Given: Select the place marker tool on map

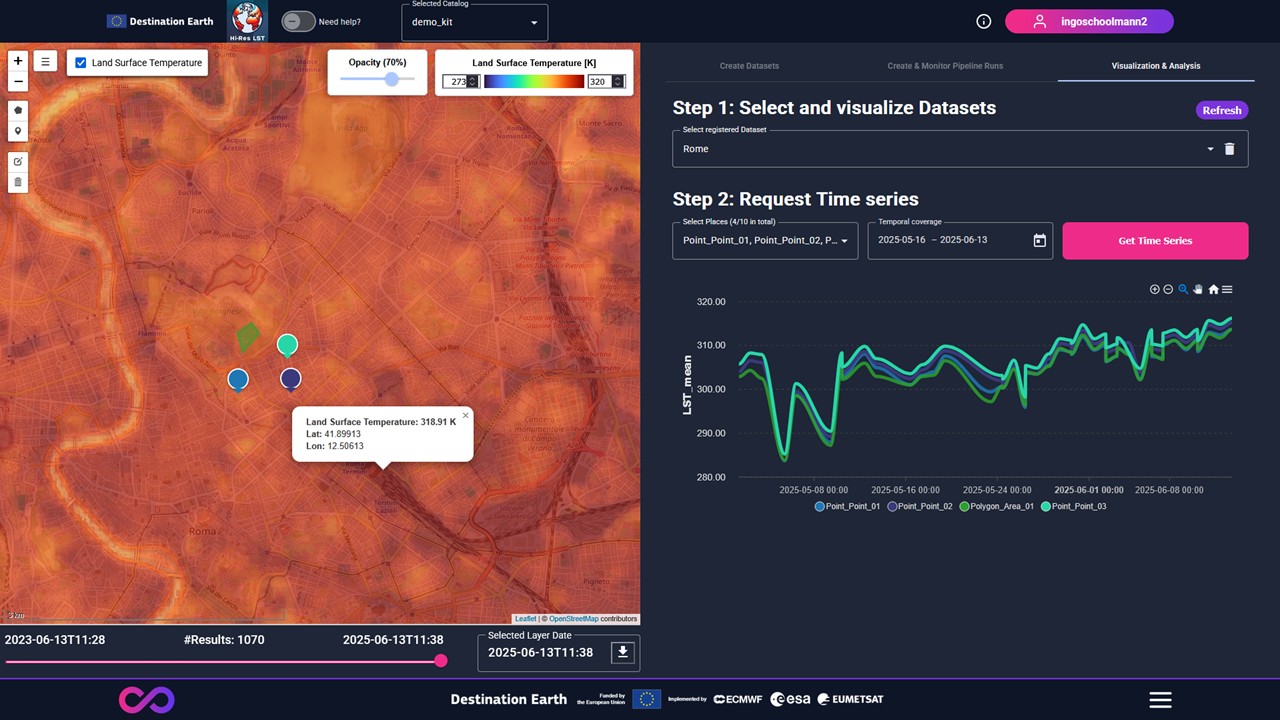Looking at the screenshot, I should (x=18, y=132).
